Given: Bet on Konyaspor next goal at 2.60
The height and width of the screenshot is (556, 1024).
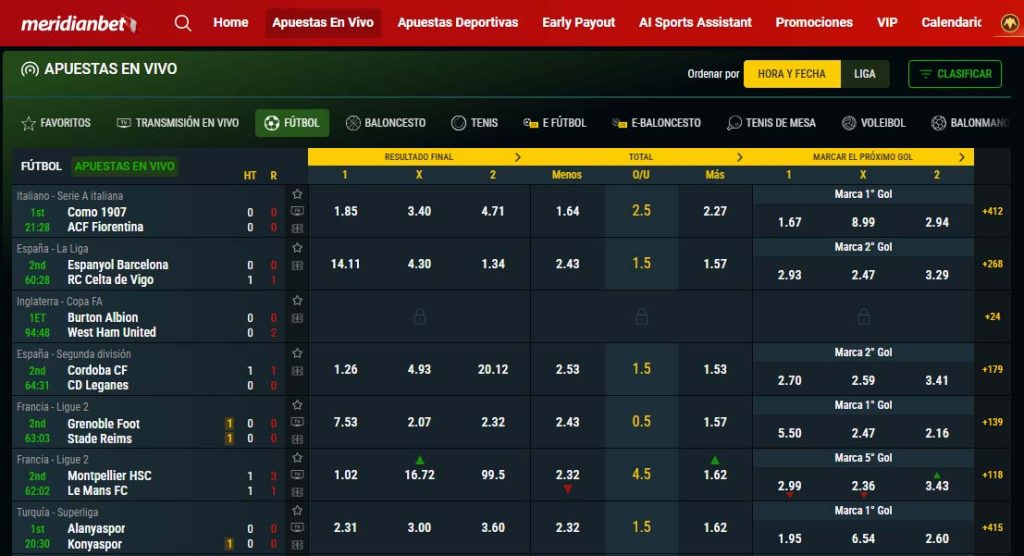Looking at the screenshot, I should pos(937,538).
